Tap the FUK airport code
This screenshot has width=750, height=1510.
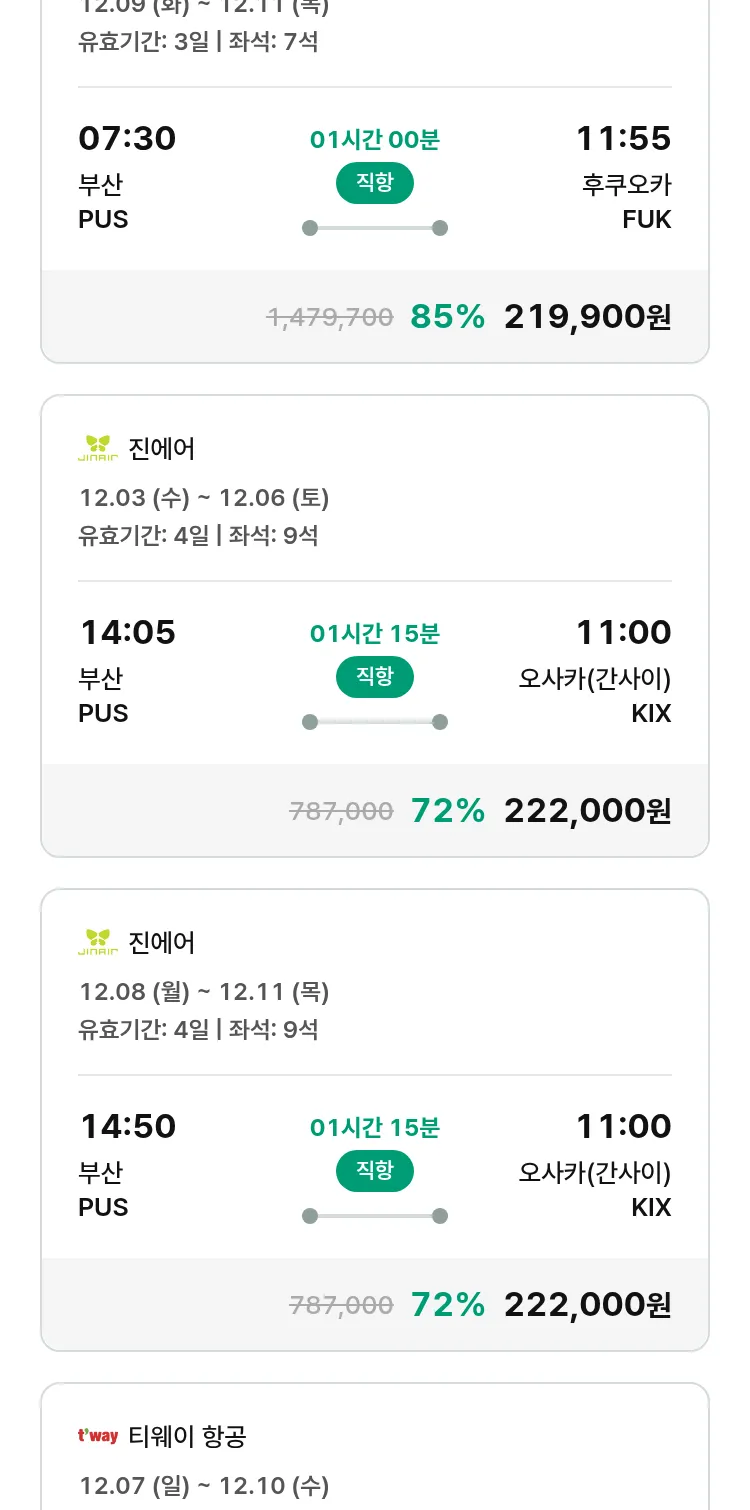tap(646, 219)
